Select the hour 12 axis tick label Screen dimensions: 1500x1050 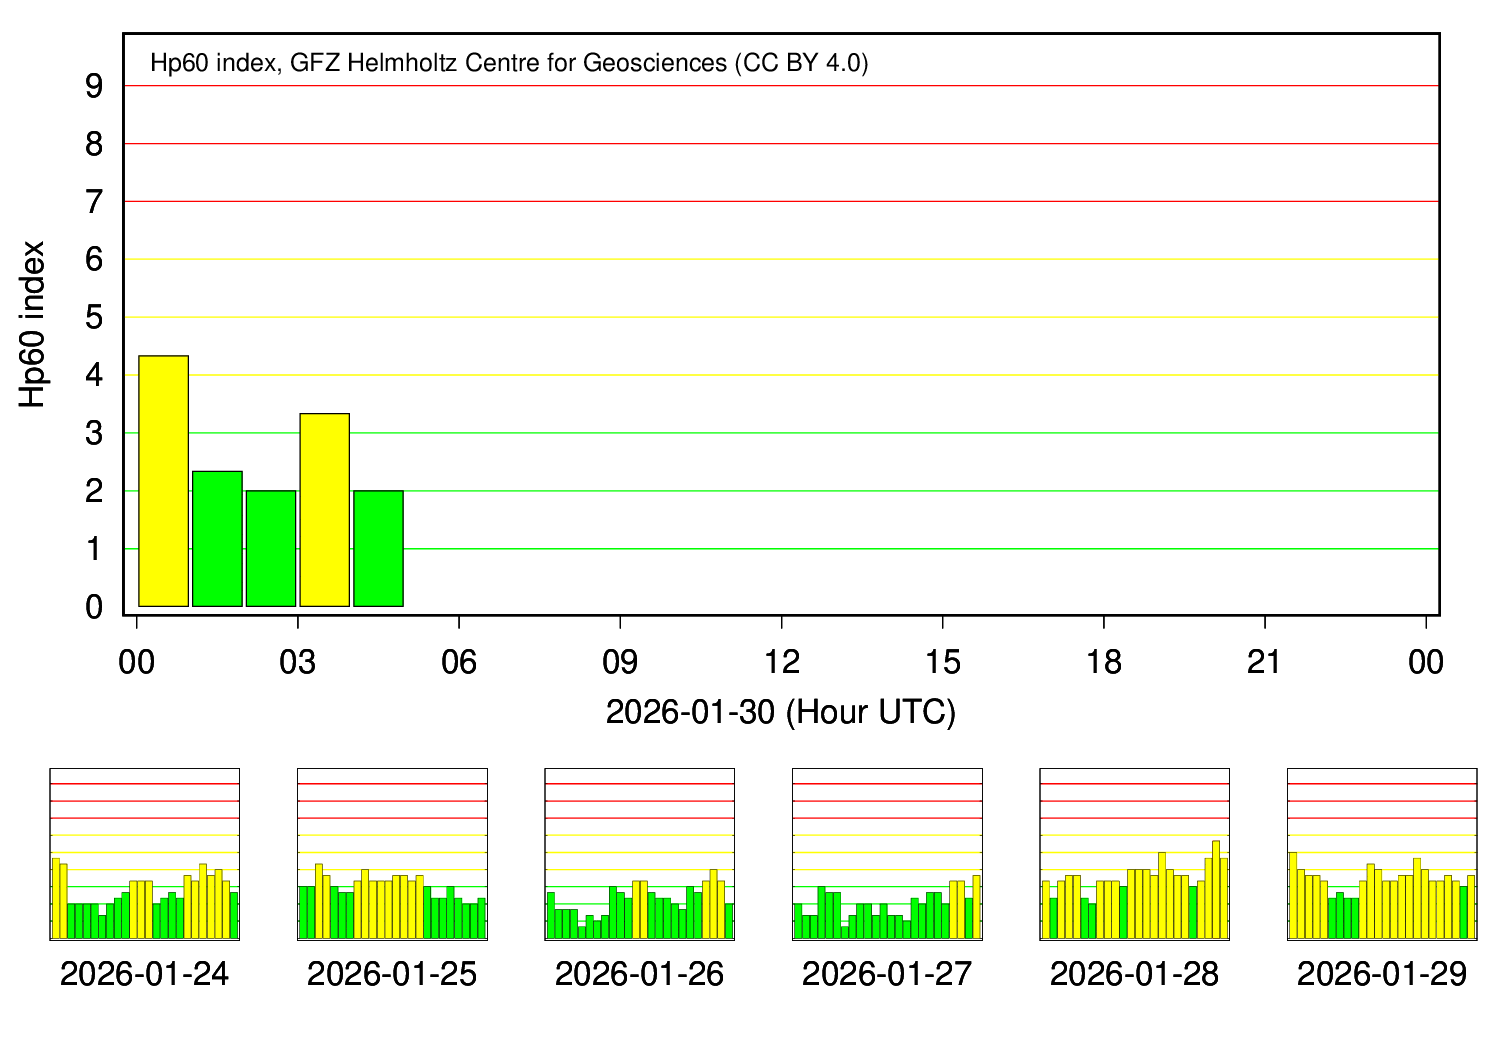782,659
